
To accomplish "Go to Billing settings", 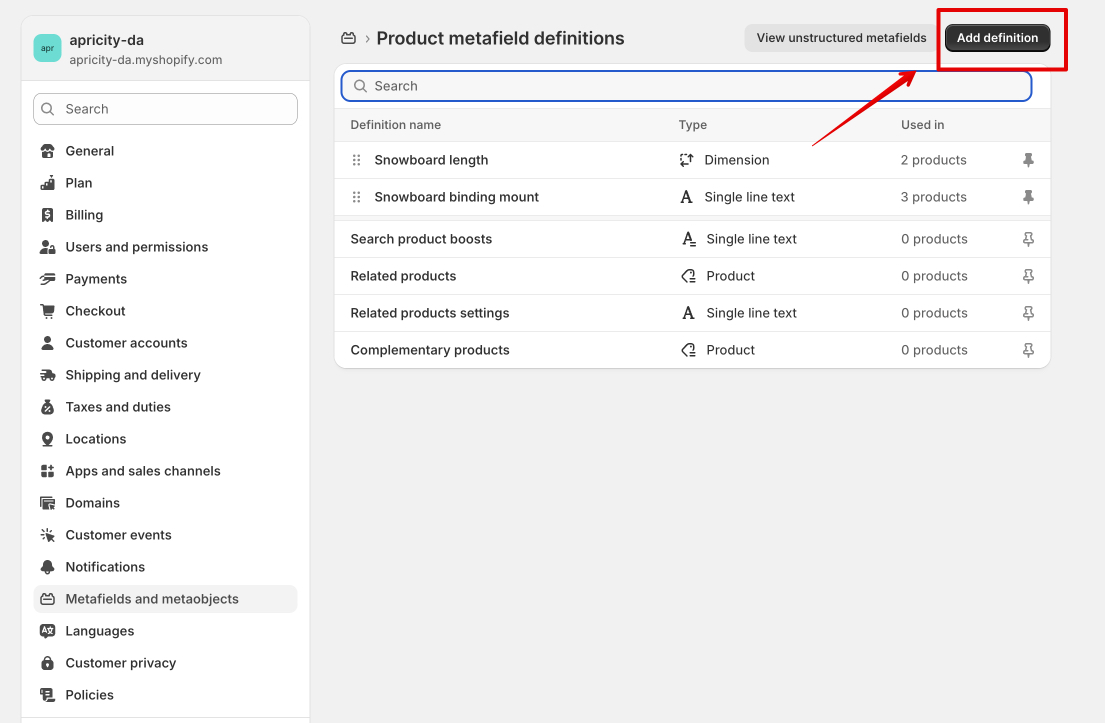I will coord(84,215).
